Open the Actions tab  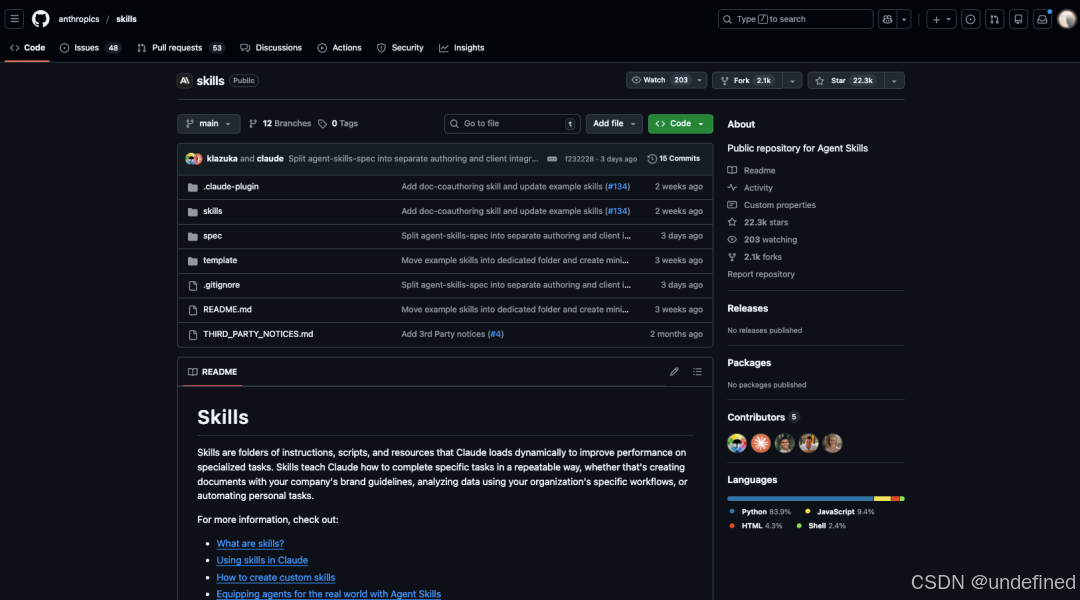click(340, 48)
